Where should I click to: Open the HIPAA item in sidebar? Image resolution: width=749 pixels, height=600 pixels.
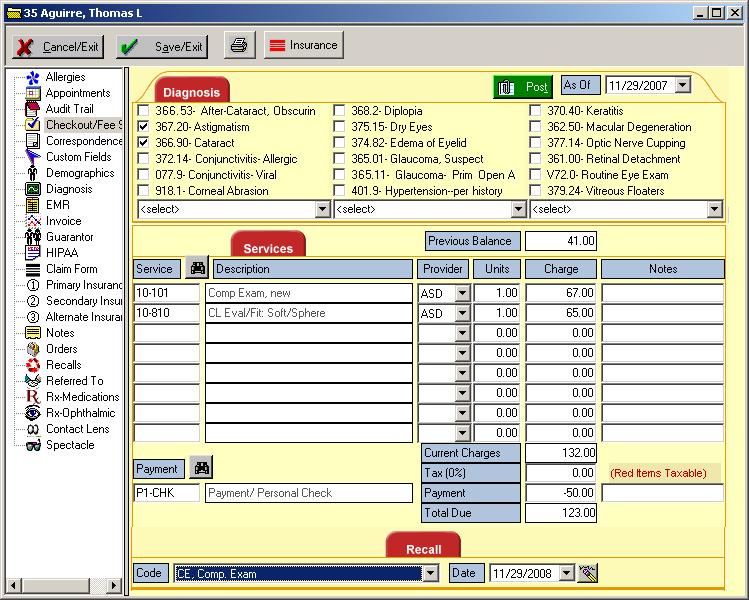(x=62, y=253)
